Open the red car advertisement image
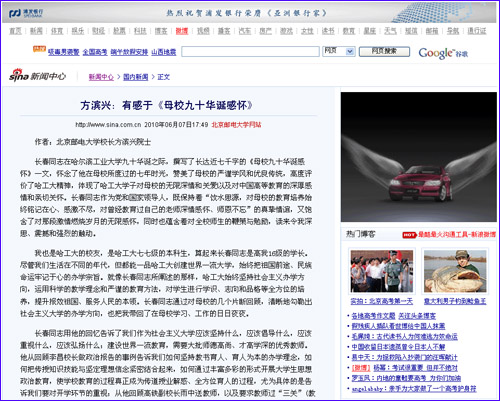This screenshot has height=401, width=500. tap(419, 157)
